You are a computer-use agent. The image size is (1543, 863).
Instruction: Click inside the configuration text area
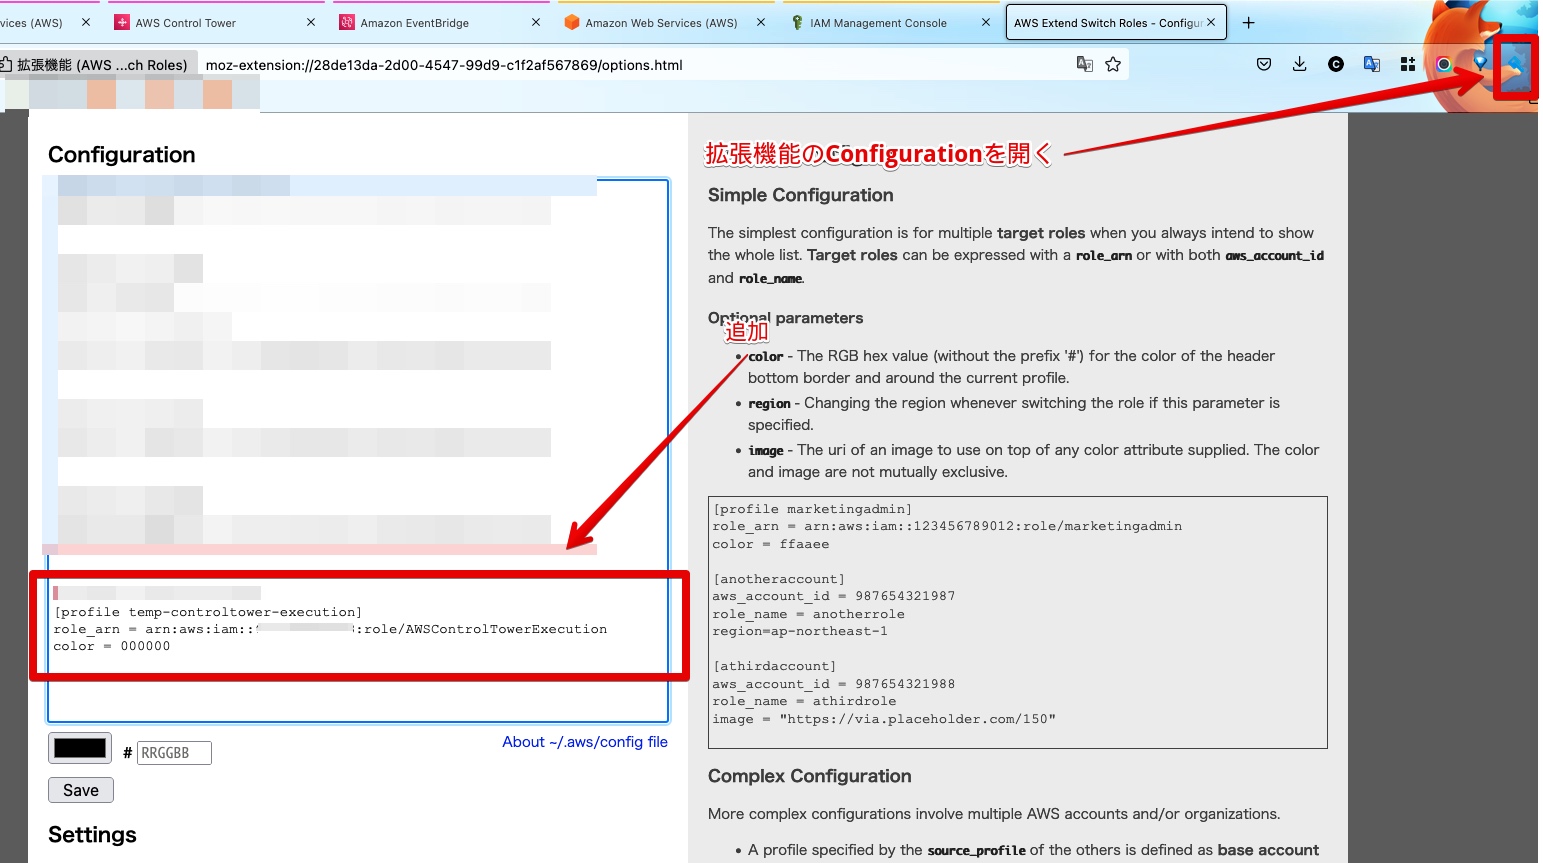point(350,450)
